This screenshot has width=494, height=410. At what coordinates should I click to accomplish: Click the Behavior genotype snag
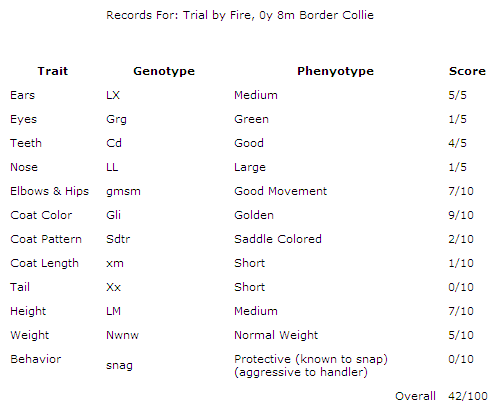(x=119, y=366)
